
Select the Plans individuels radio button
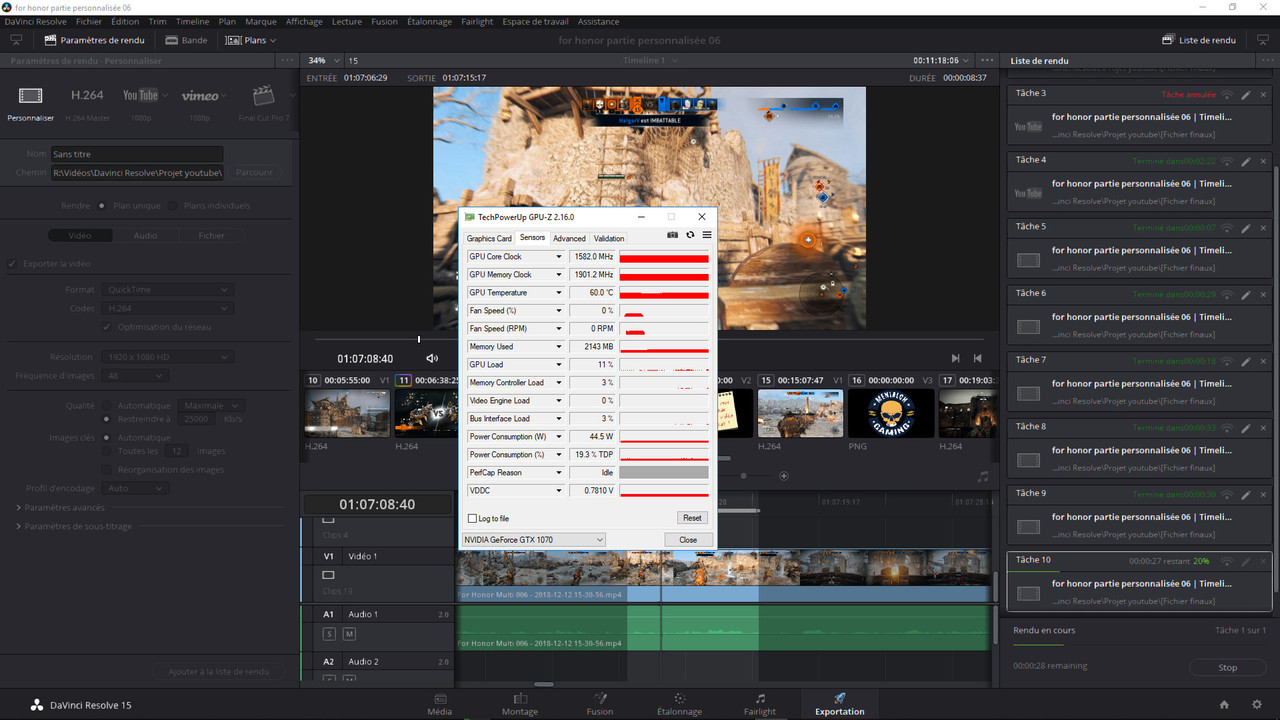(x=173, y=206)
